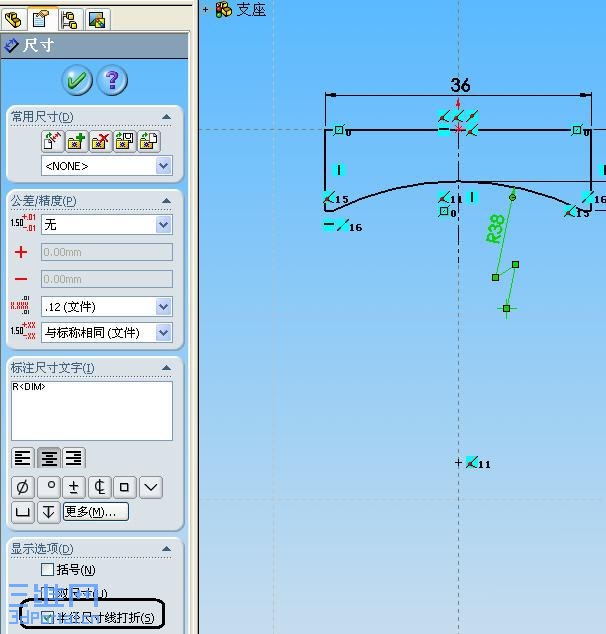Collapse the 标注尺寸文字(I) section
Image resolution: width=606 pixels, height=634 pixels.
(166, 368)
